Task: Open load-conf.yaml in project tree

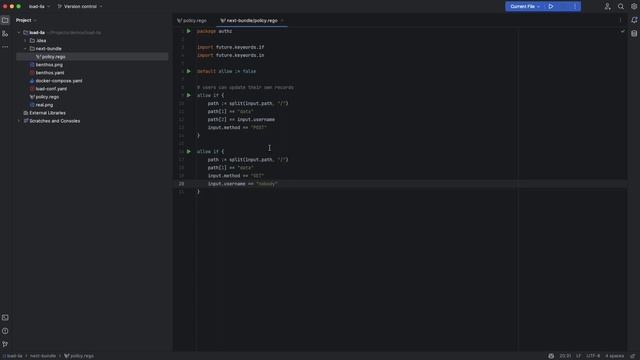Action: 51,89
